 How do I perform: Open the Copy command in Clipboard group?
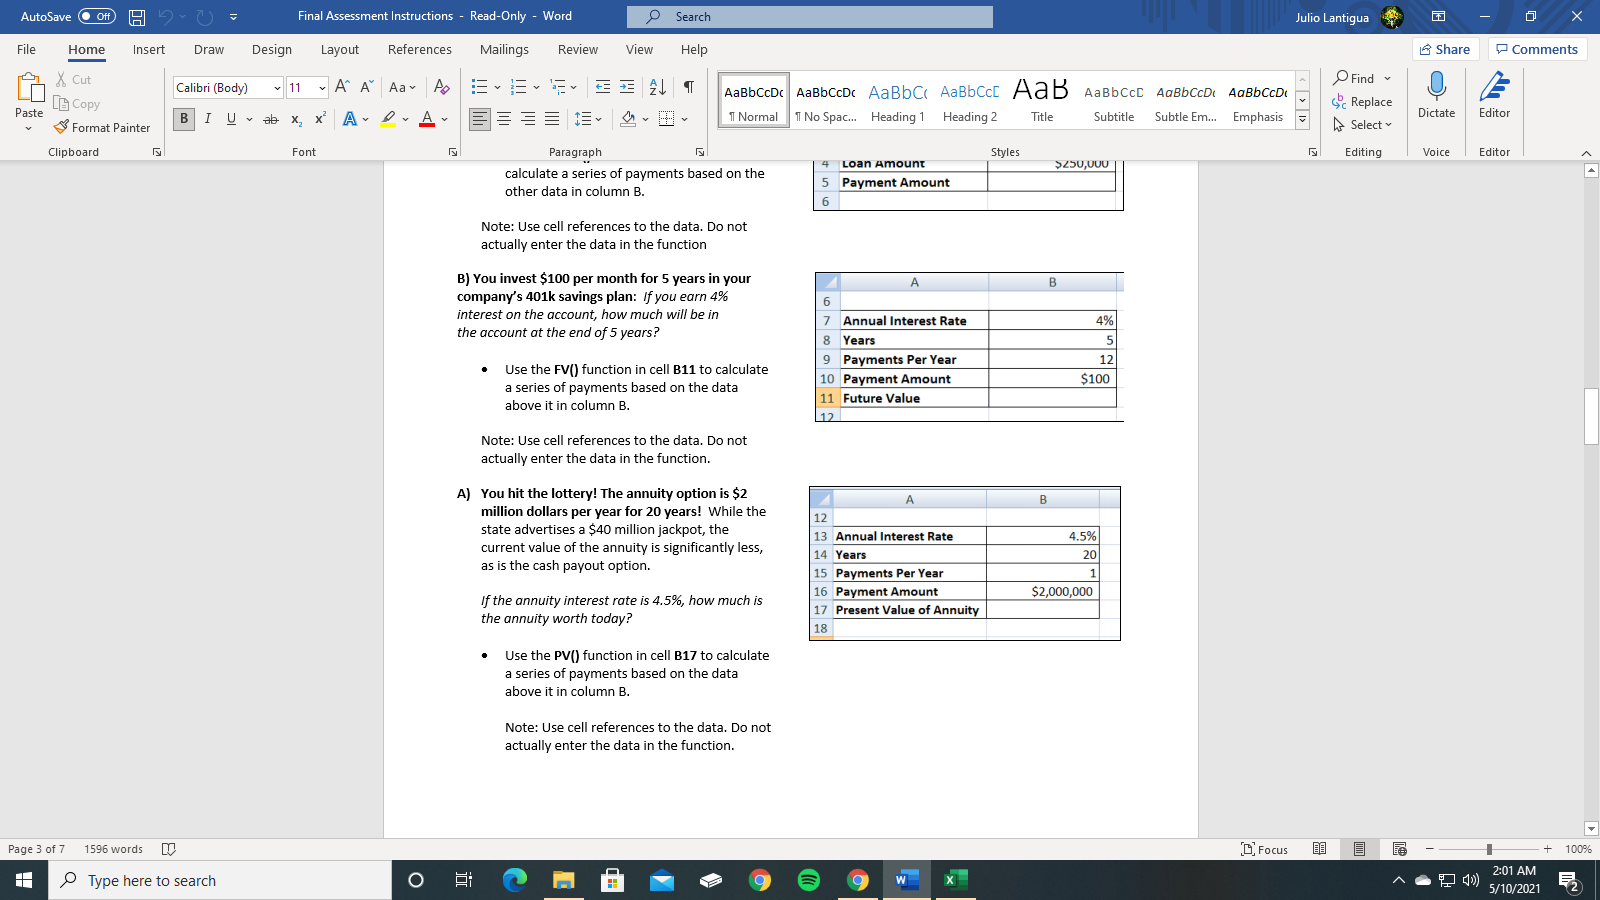(77, 103)
